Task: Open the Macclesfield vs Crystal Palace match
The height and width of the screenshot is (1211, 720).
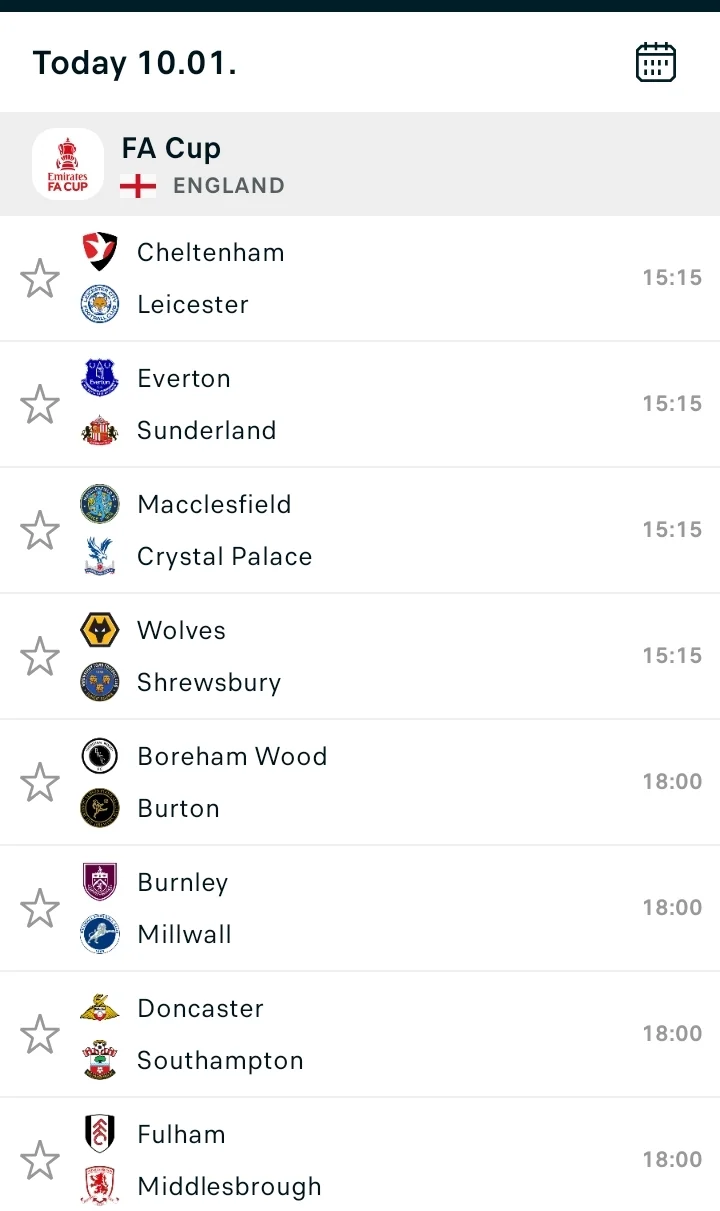Action: click(400, 530)
